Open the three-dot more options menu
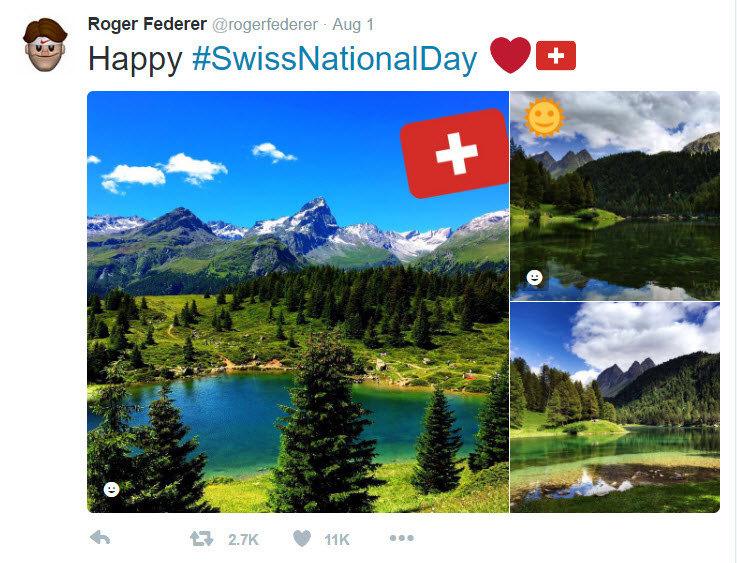Image resolution: width=737 pixels, height=563 pixels. click(401, 538)
